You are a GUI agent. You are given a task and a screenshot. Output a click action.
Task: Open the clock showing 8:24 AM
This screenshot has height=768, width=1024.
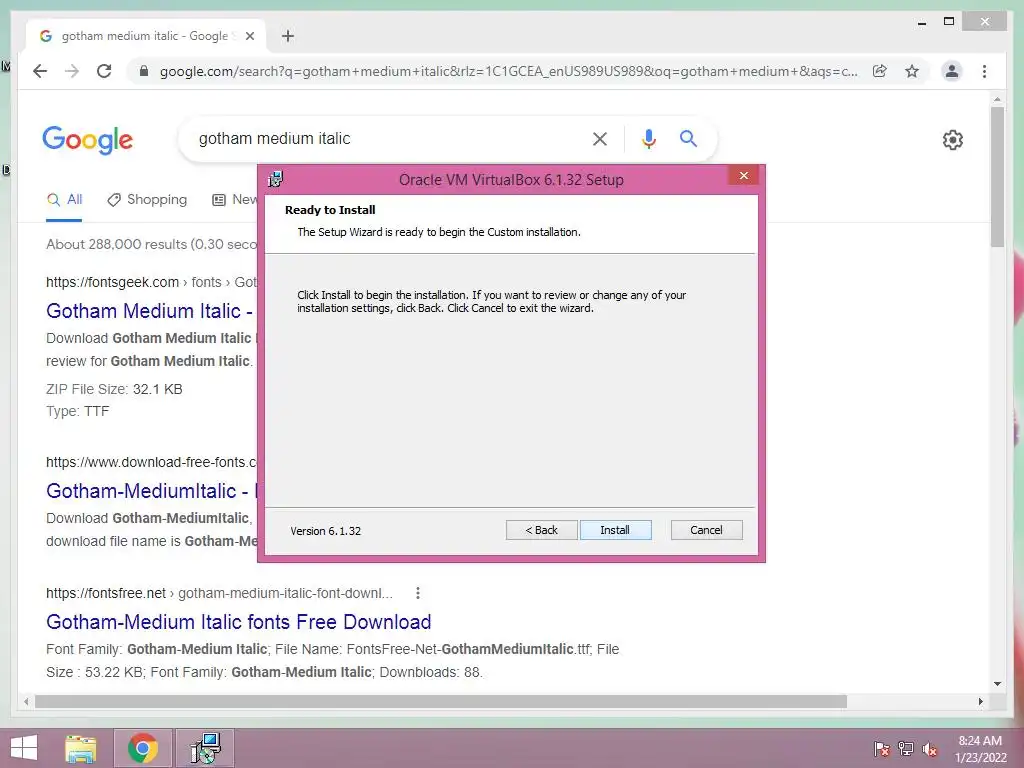pos(981,749)
